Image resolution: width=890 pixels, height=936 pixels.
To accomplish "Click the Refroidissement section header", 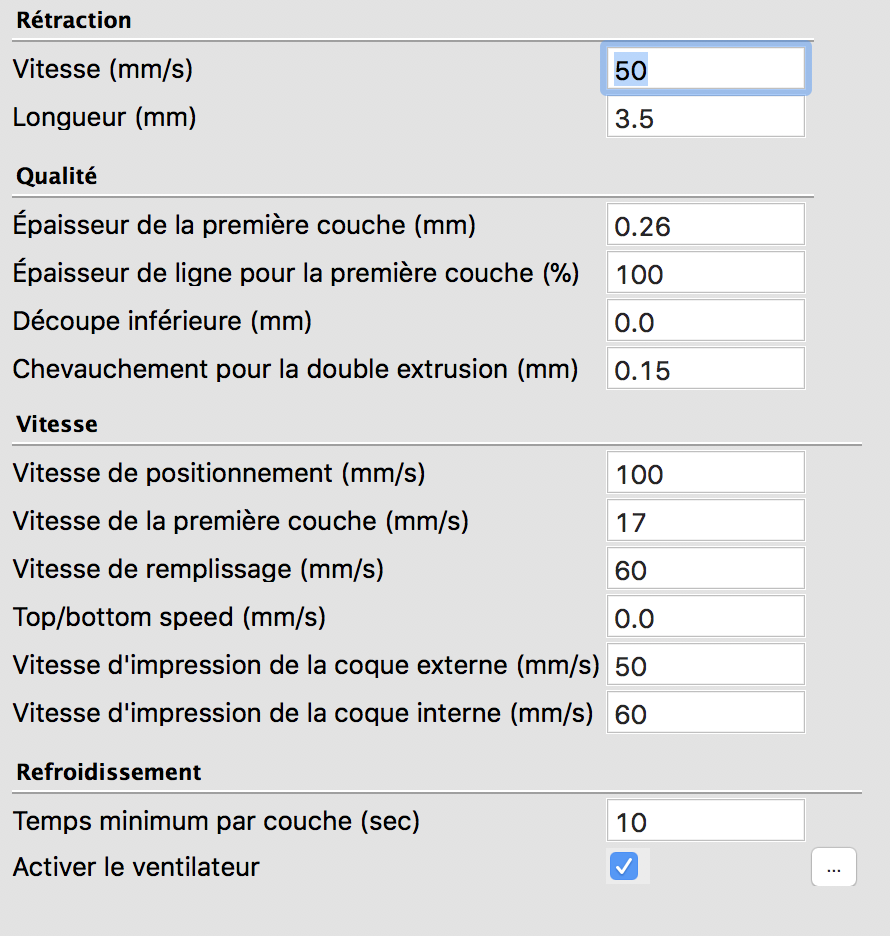I will (x=109, y=773).
